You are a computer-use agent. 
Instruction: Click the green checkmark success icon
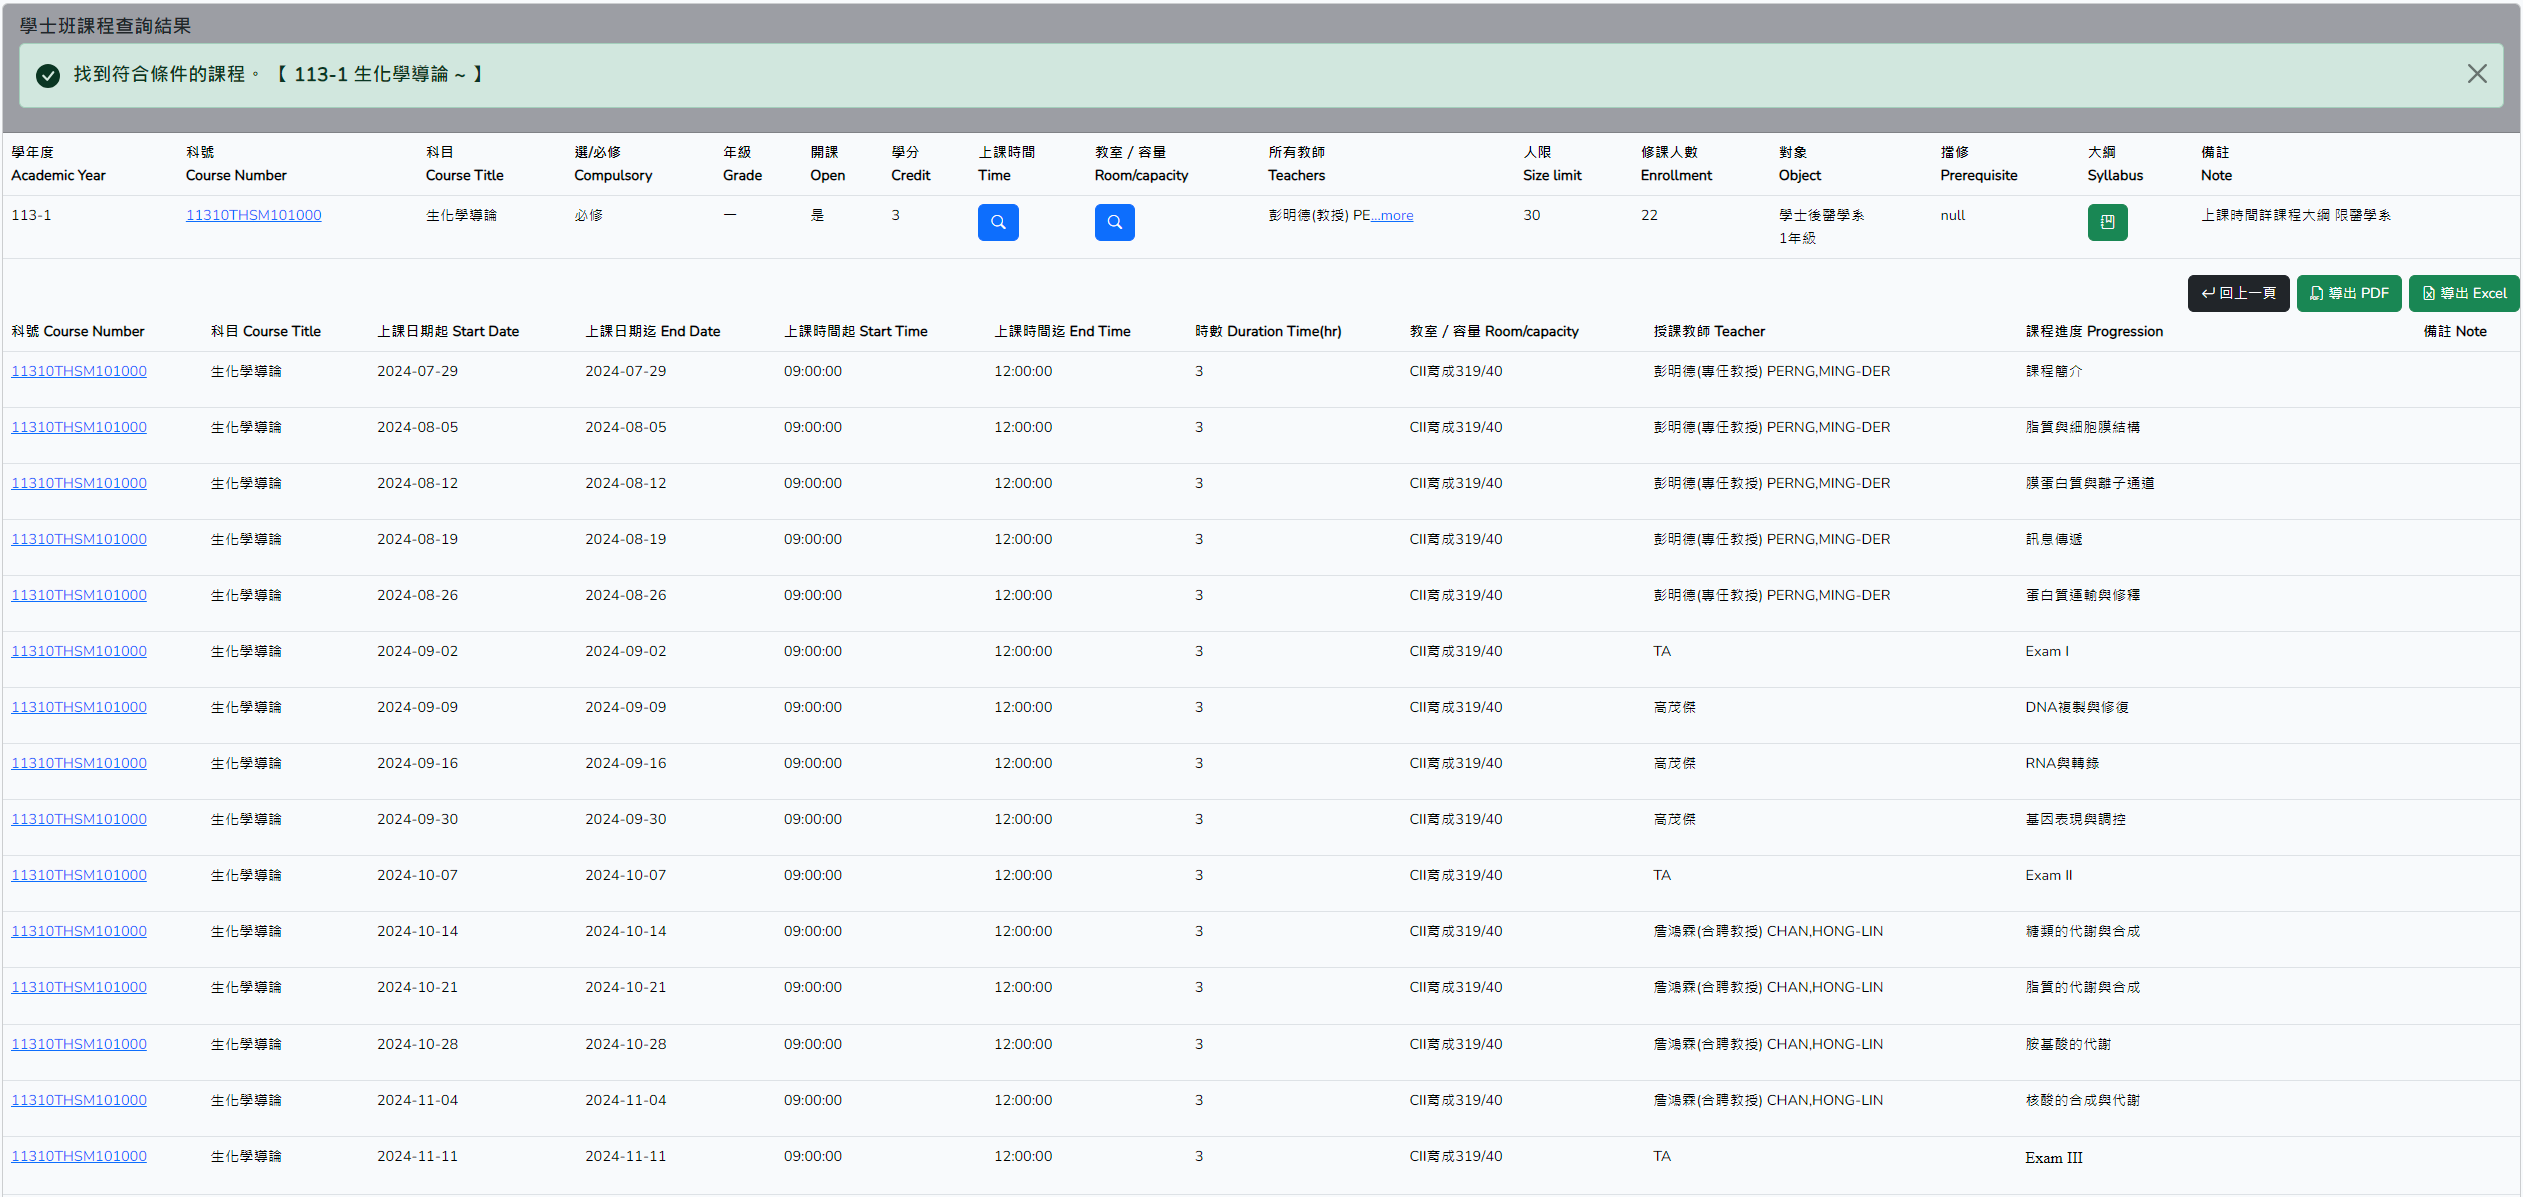(47, 75)
